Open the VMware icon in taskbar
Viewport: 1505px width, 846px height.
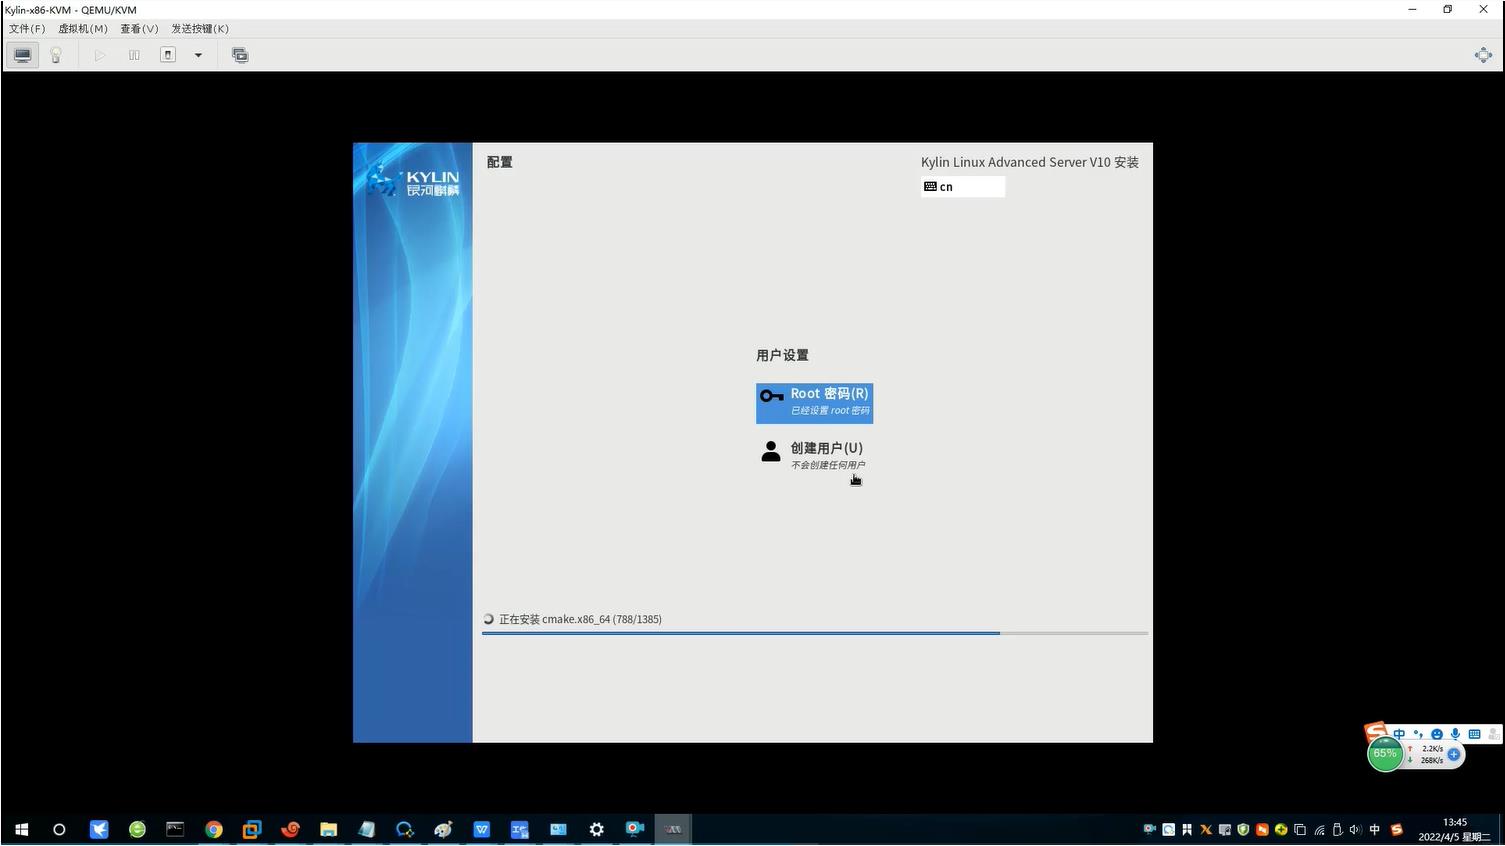tap(252, 829)
